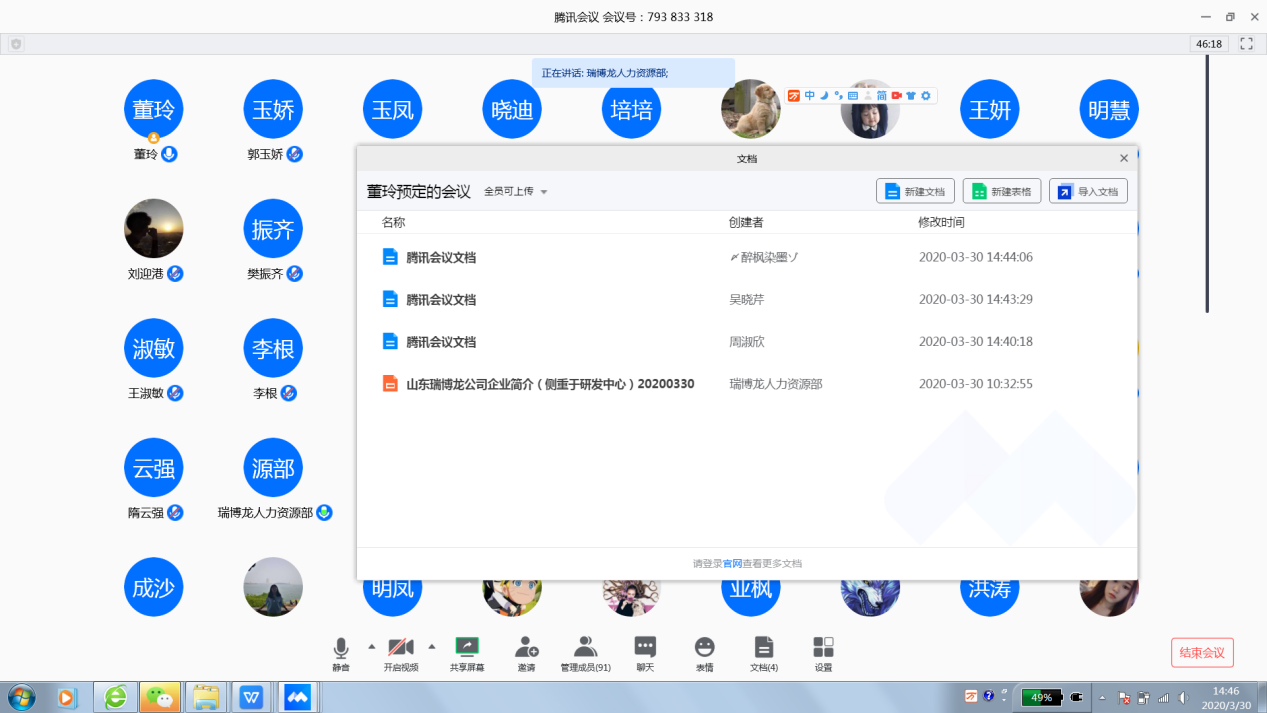Open the 表情 emoji picker
Viewport: 1267px width, 713px height.
pos(705,653)
